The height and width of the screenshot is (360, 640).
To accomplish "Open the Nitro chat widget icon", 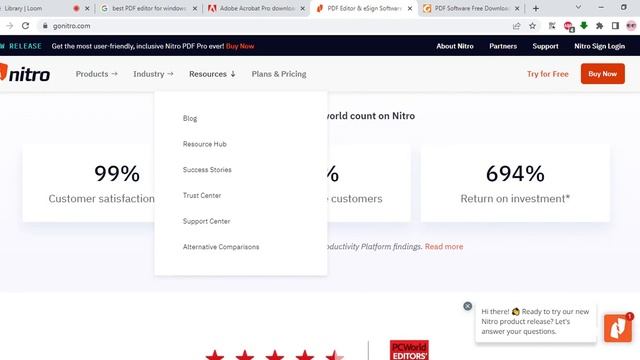I will tap(618, 328).
